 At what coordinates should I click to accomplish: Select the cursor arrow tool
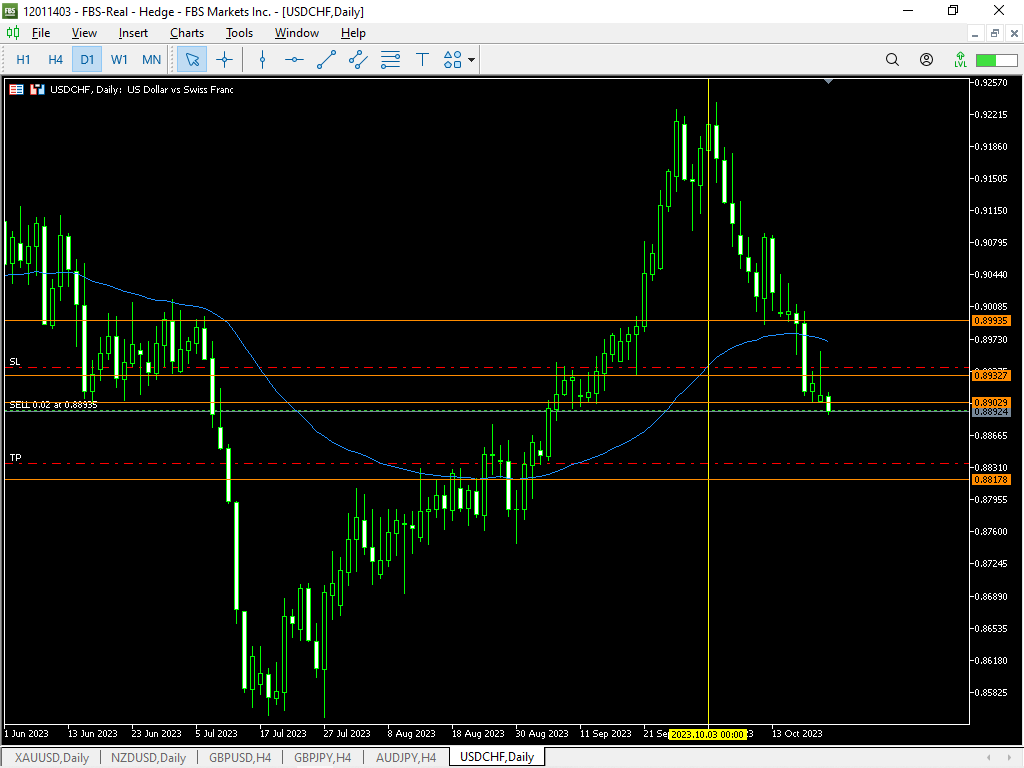192,60
